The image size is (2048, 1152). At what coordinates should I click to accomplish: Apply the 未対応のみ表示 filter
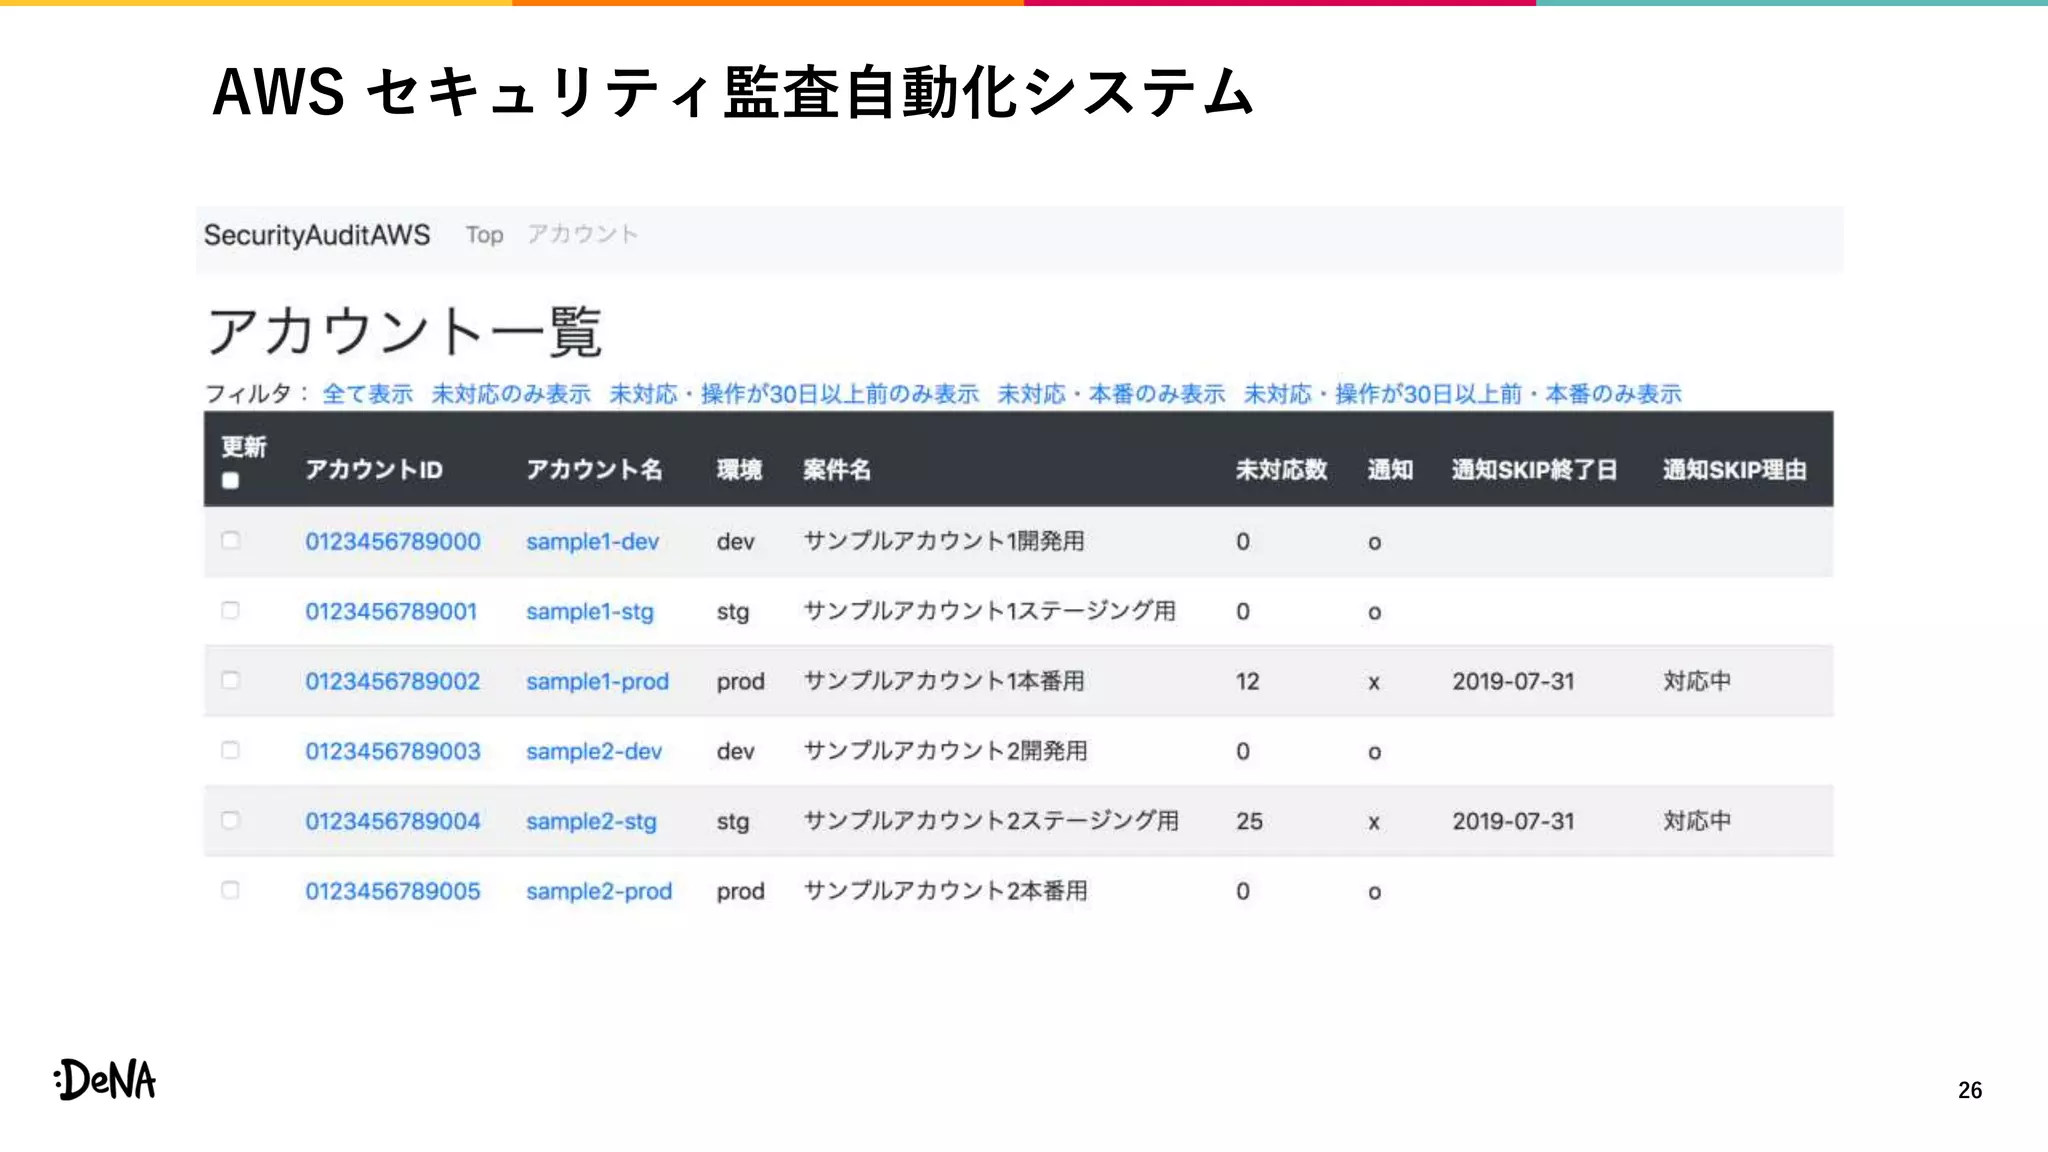point(511,394)
